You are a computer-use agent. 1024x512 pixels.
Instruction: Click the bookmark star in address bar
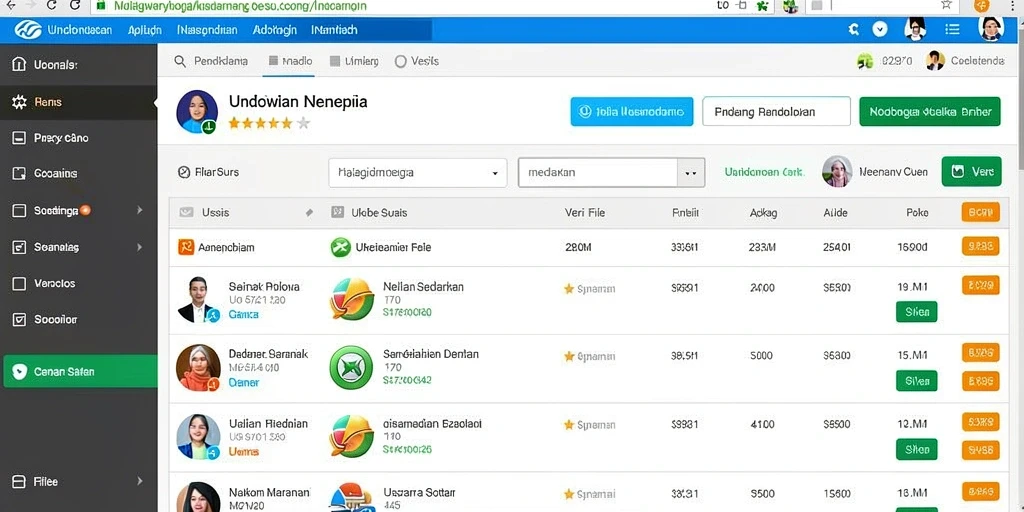(x=946, y=5)
